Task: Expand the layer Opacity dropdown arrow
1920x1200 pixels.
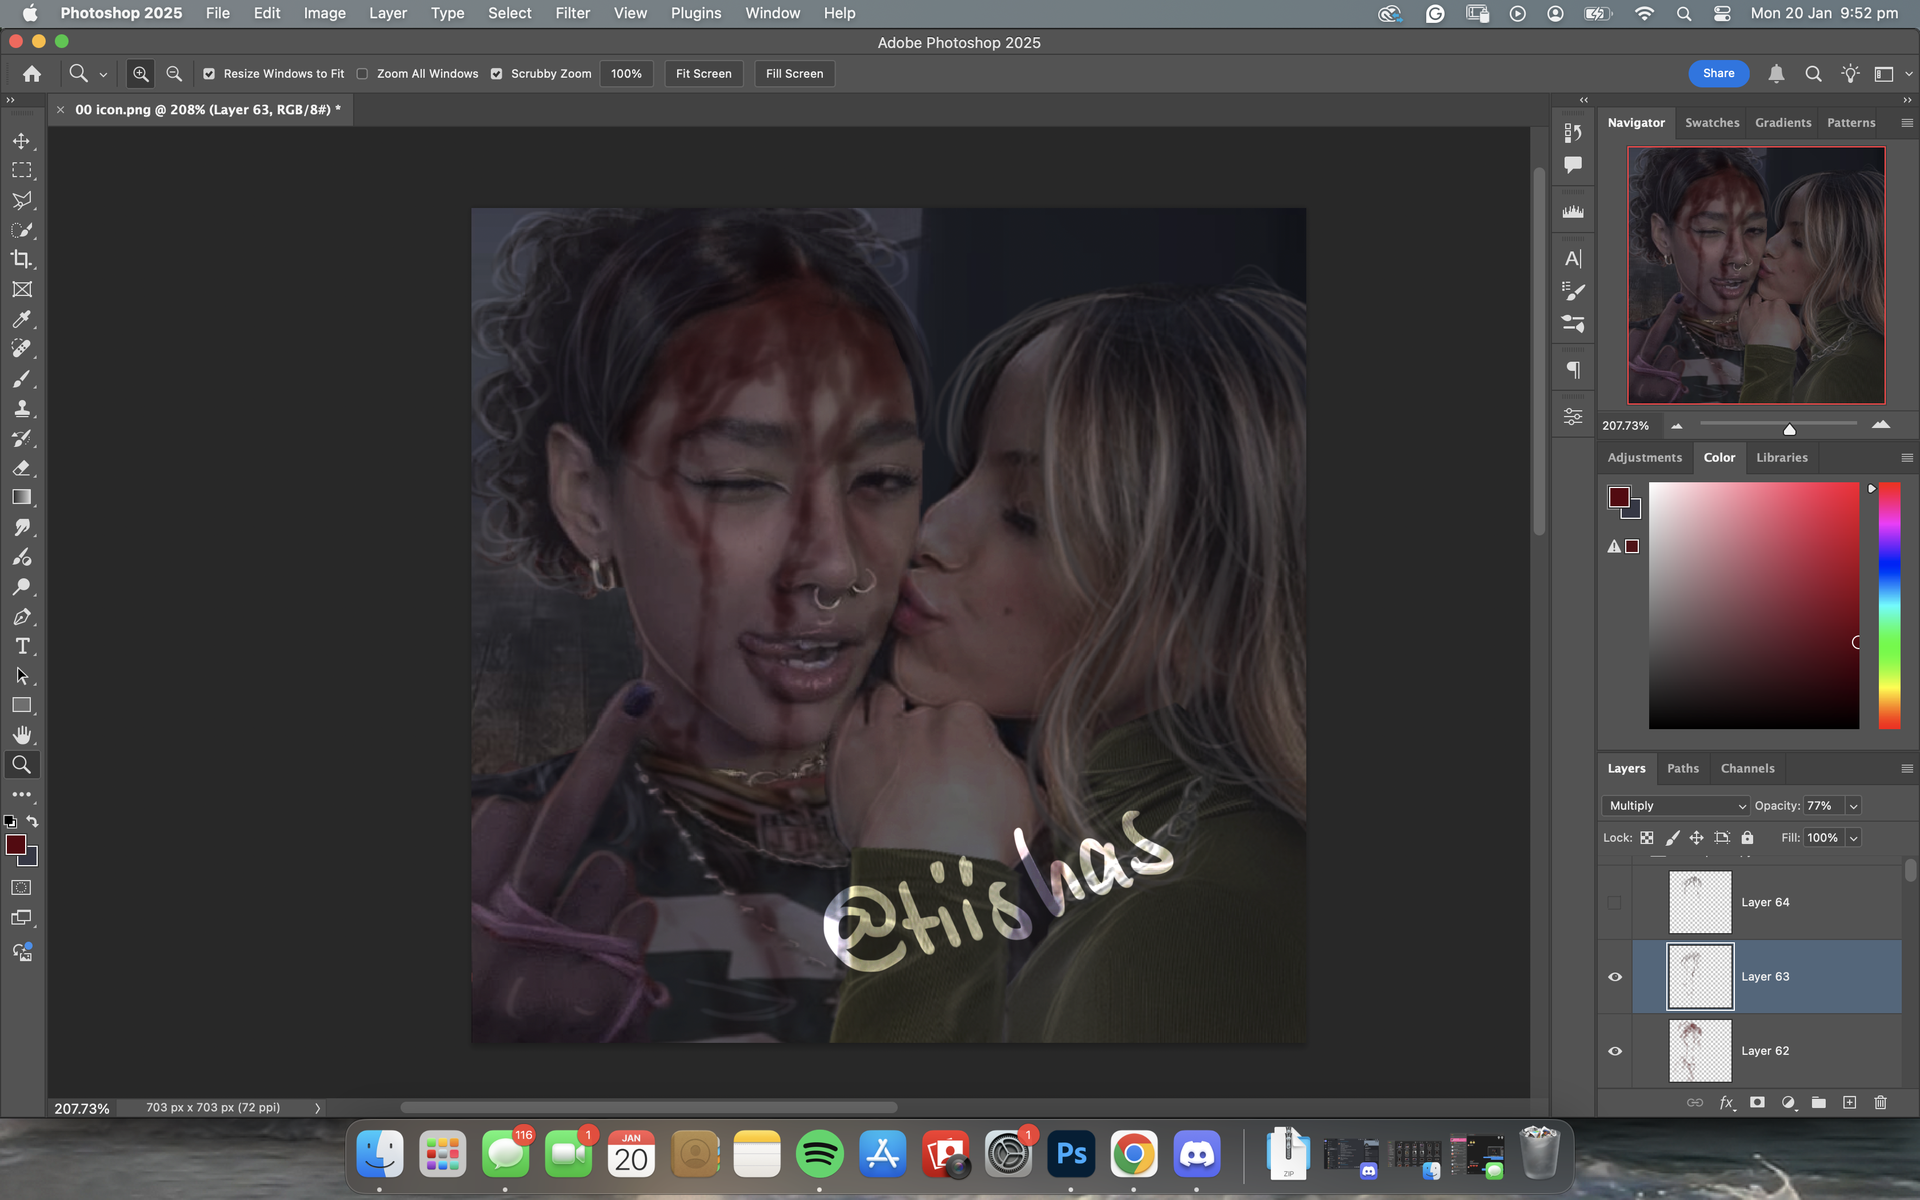Action: [1853, 806]
